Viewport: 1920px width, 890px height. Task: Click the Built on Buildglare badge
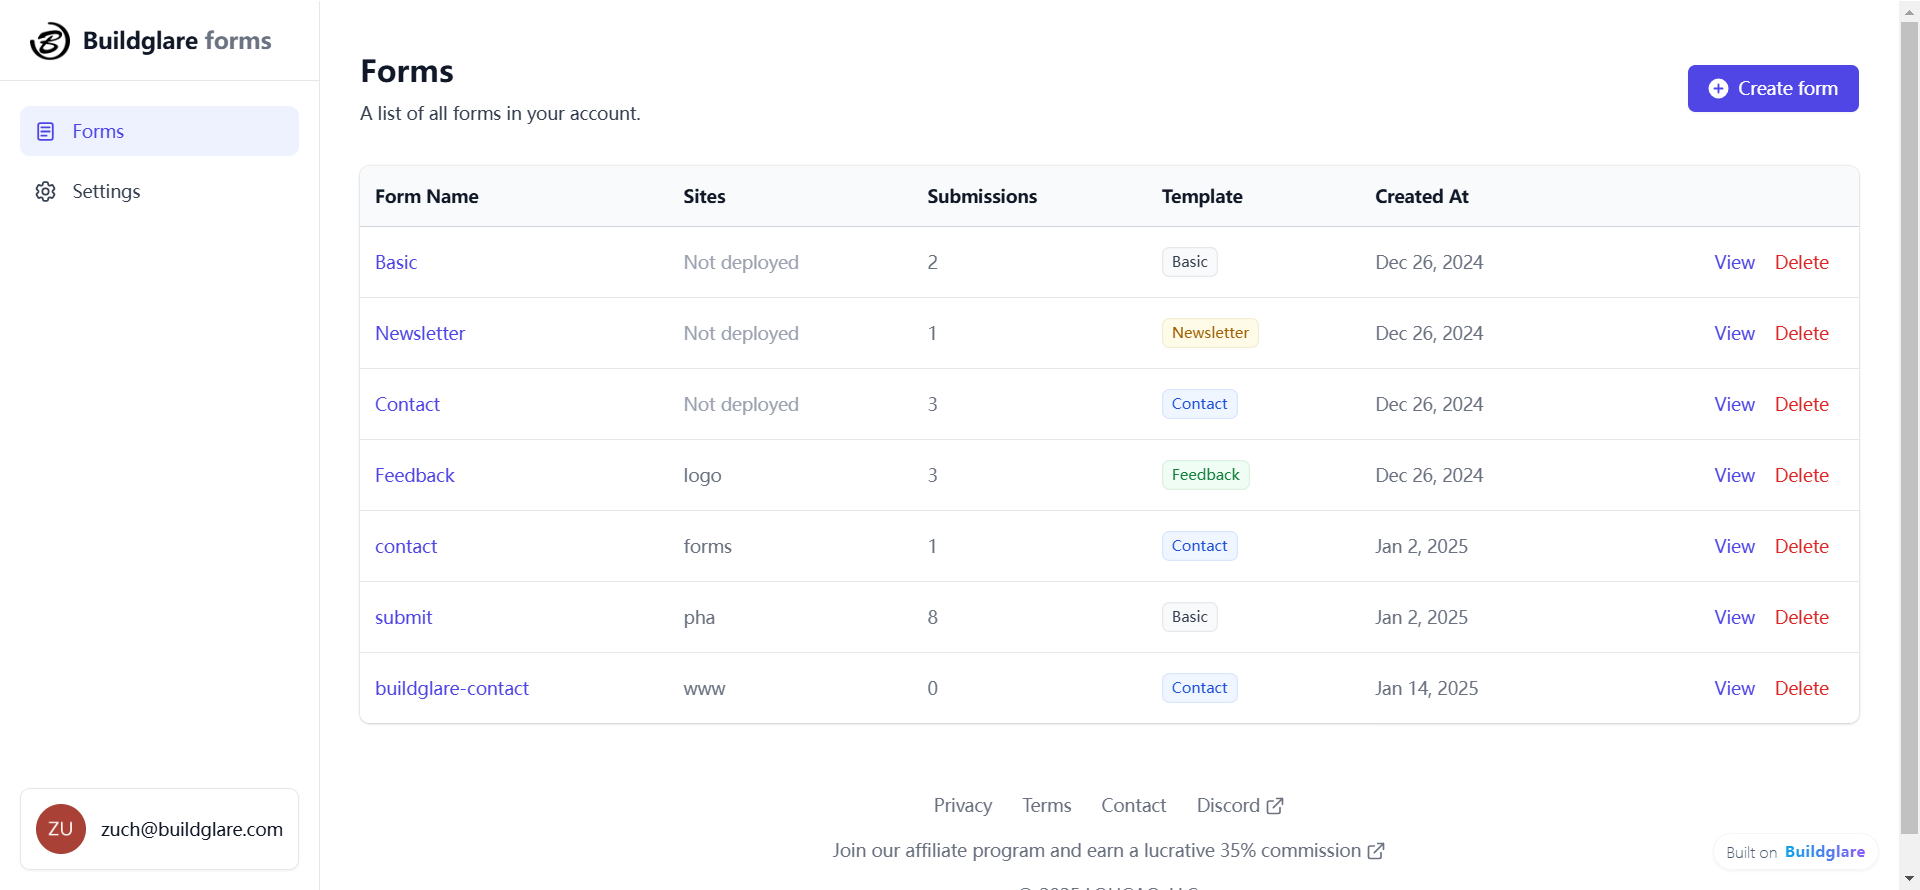[1795, 852]
